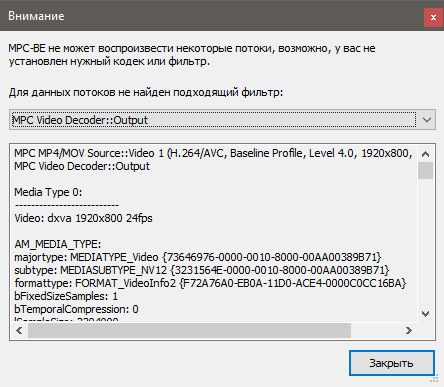The width and height of the screenshot is (444, 387).
Task: Close the Внимание dialog with red X
Action: [433, 17]
